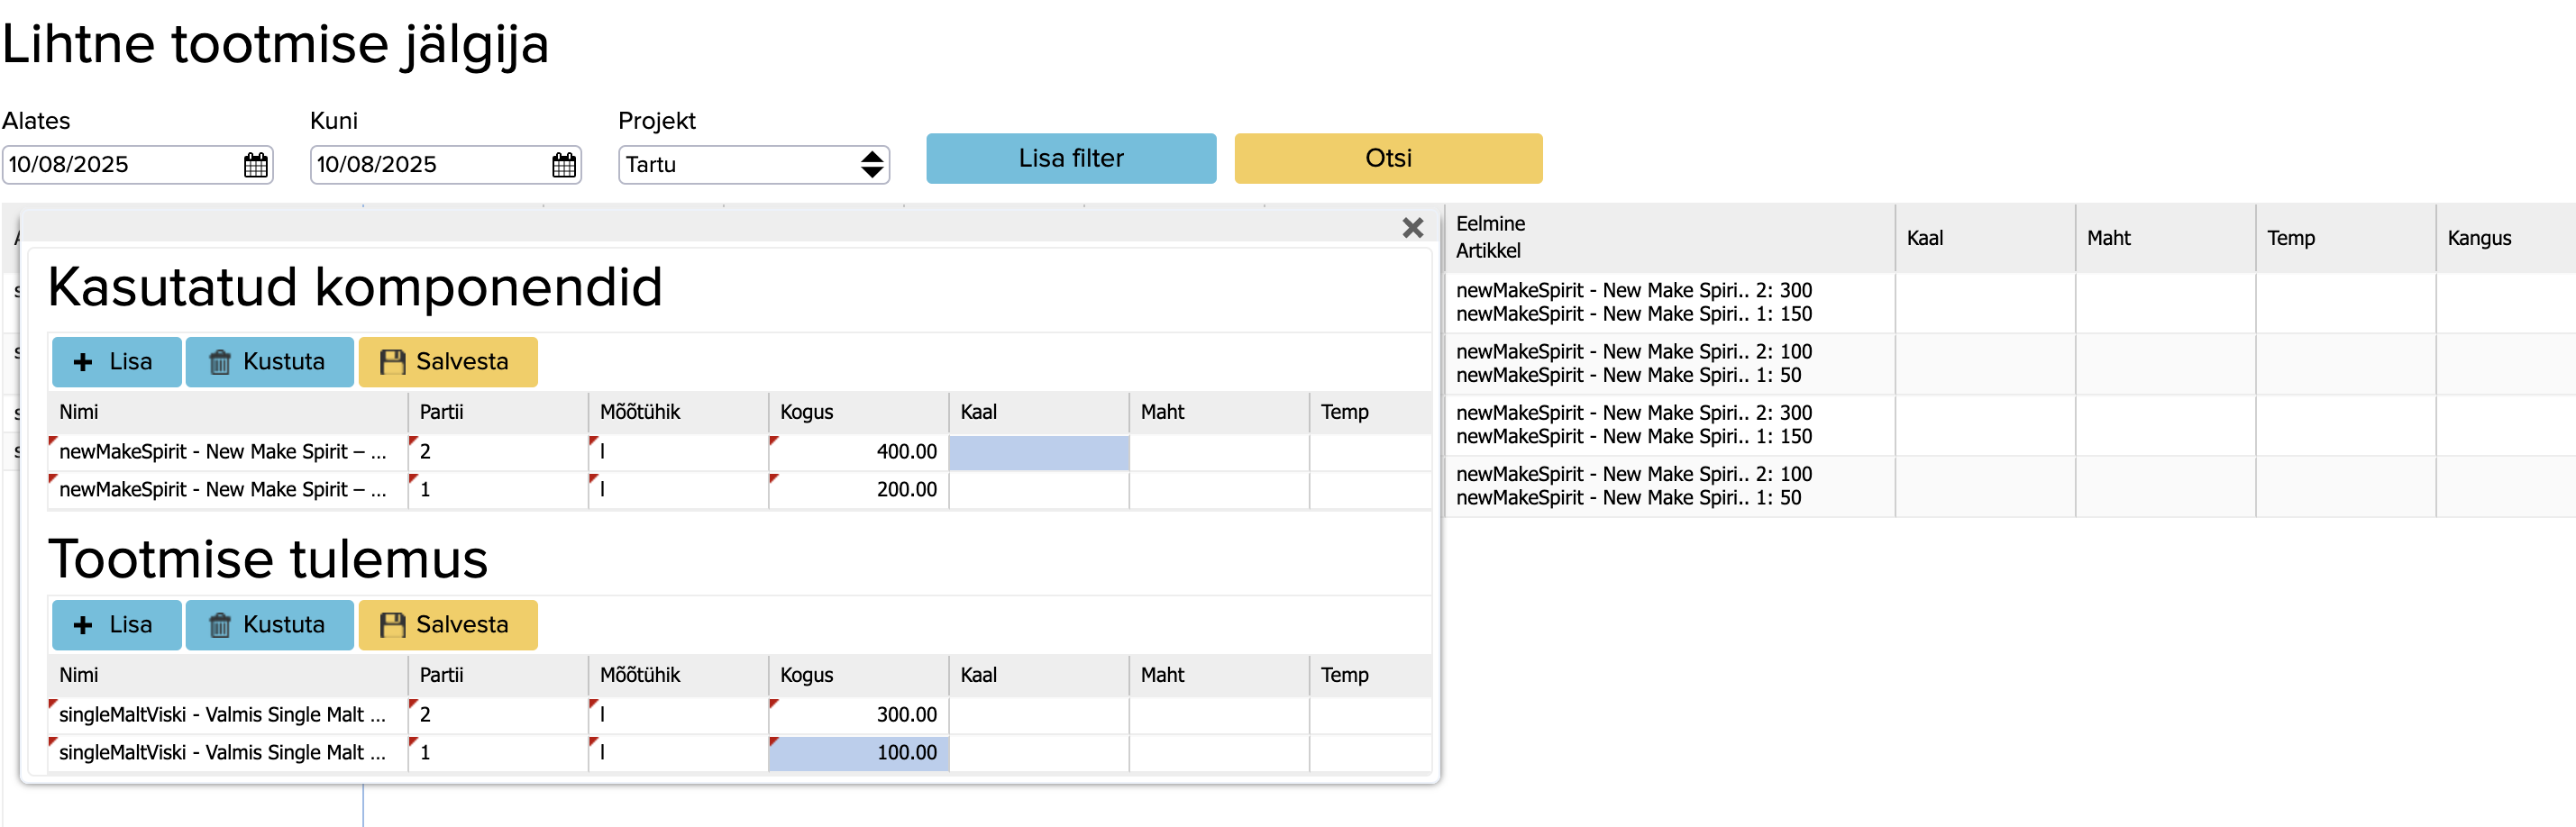
Task: Select Kogus cell with 100.00 in results
Action: 858,753
